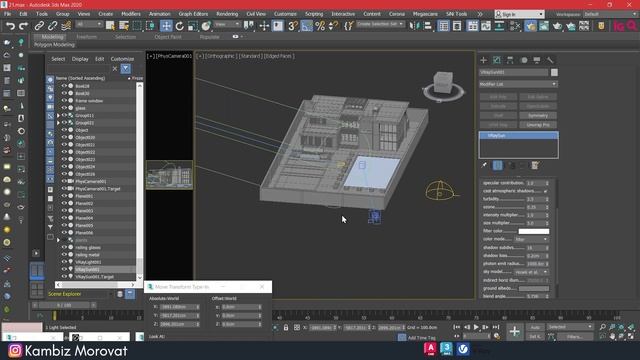Image resolution: width=640 pixels, height=360 pixels.
Task: Switch to the Freeform ribbon tab
Action: (x=87, y=37)
